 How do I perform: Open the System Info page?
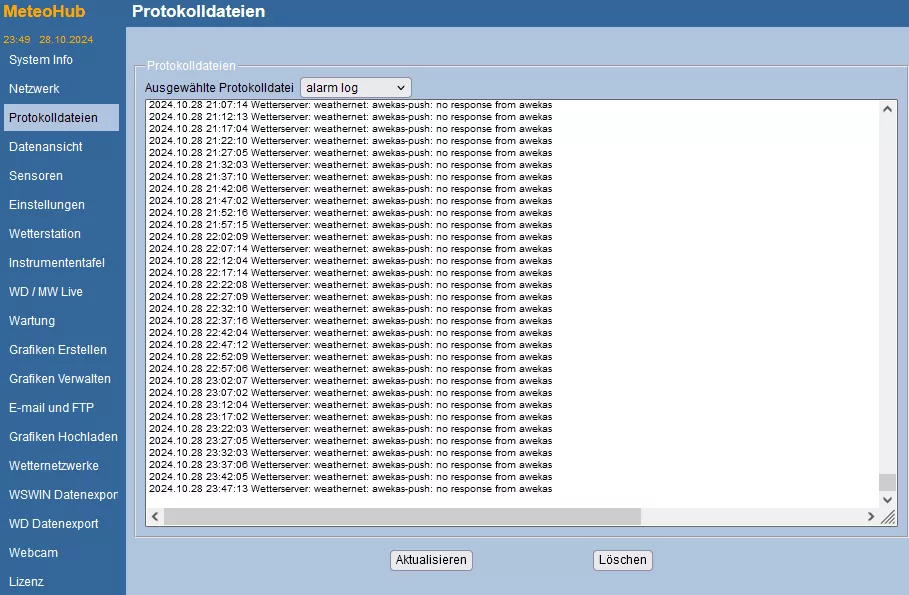tap(41, 60)
